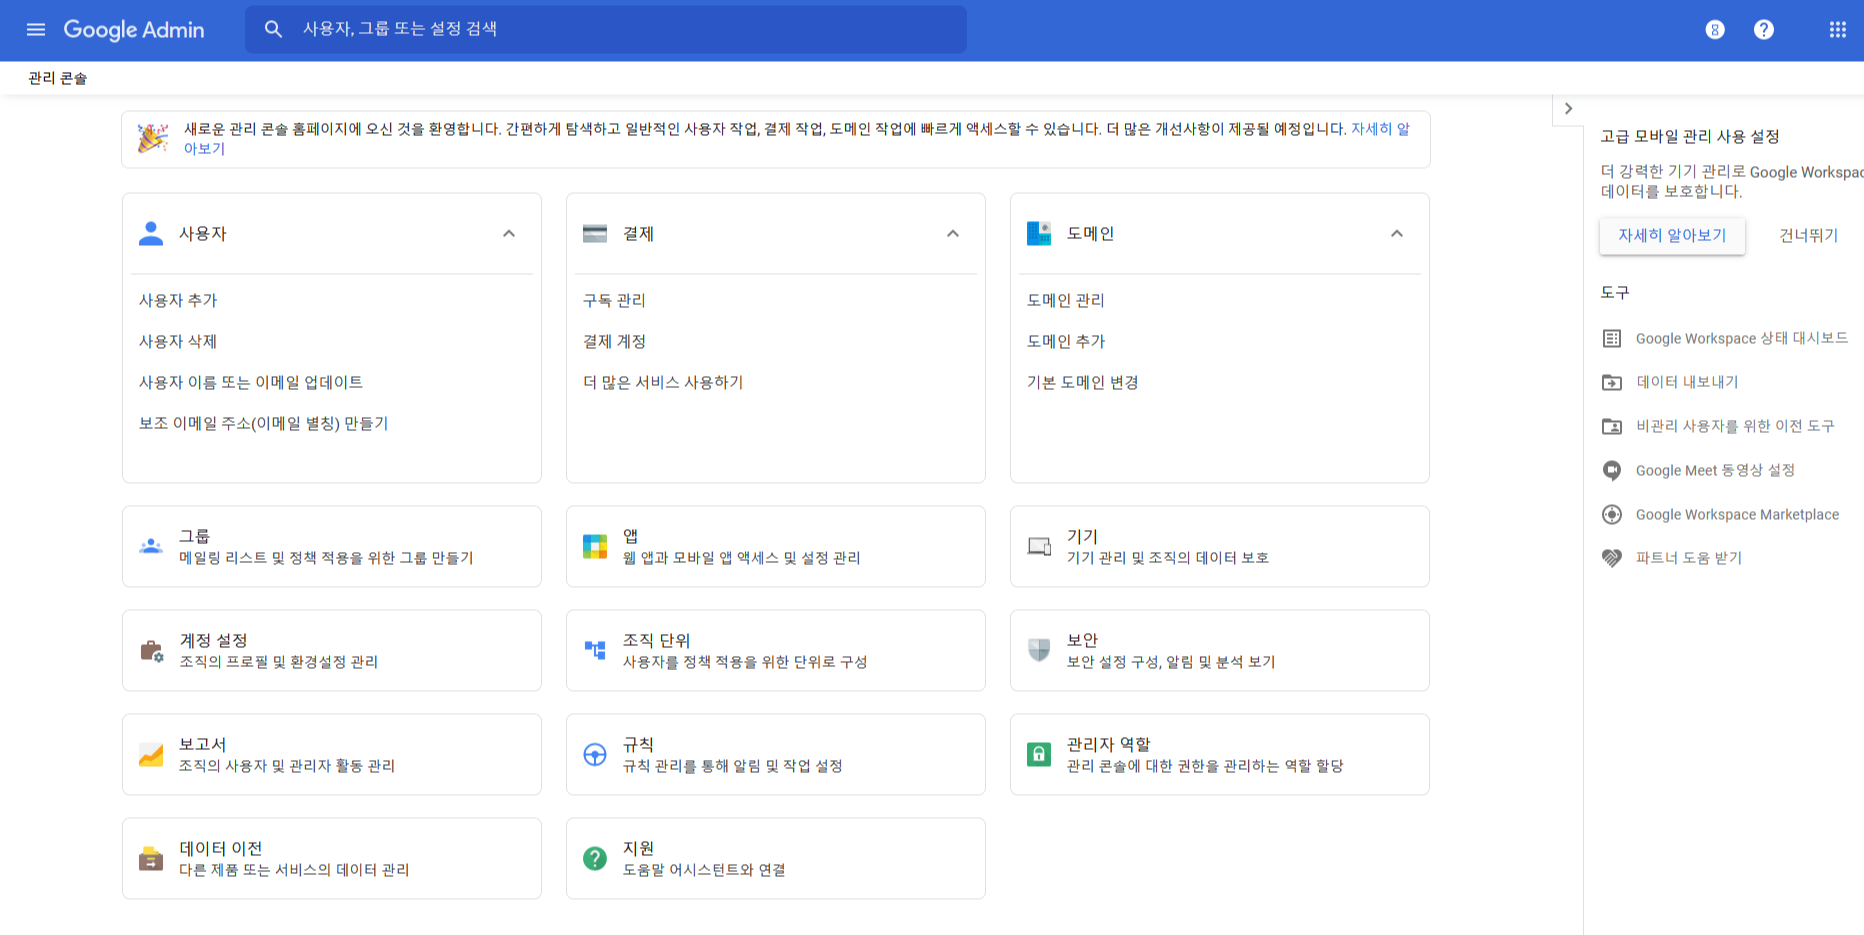Open the help question mark icon
The height and width of the screenshot is (935, 1864).
point(1764,30)
